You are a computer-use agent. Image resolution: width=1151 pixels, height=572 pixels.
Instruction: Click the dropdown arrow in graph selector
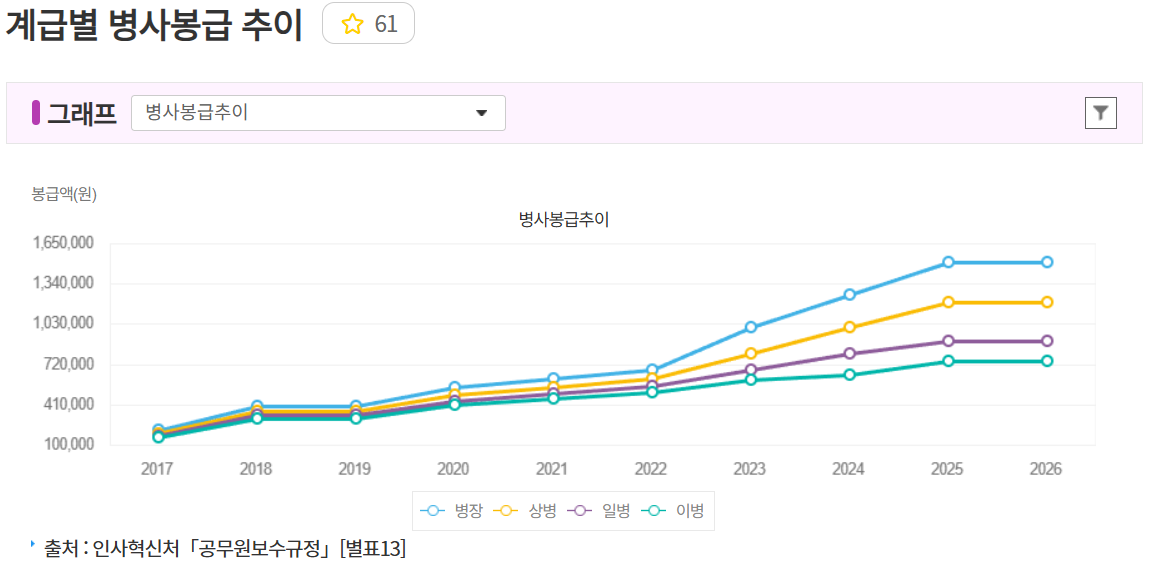(481, 113)
